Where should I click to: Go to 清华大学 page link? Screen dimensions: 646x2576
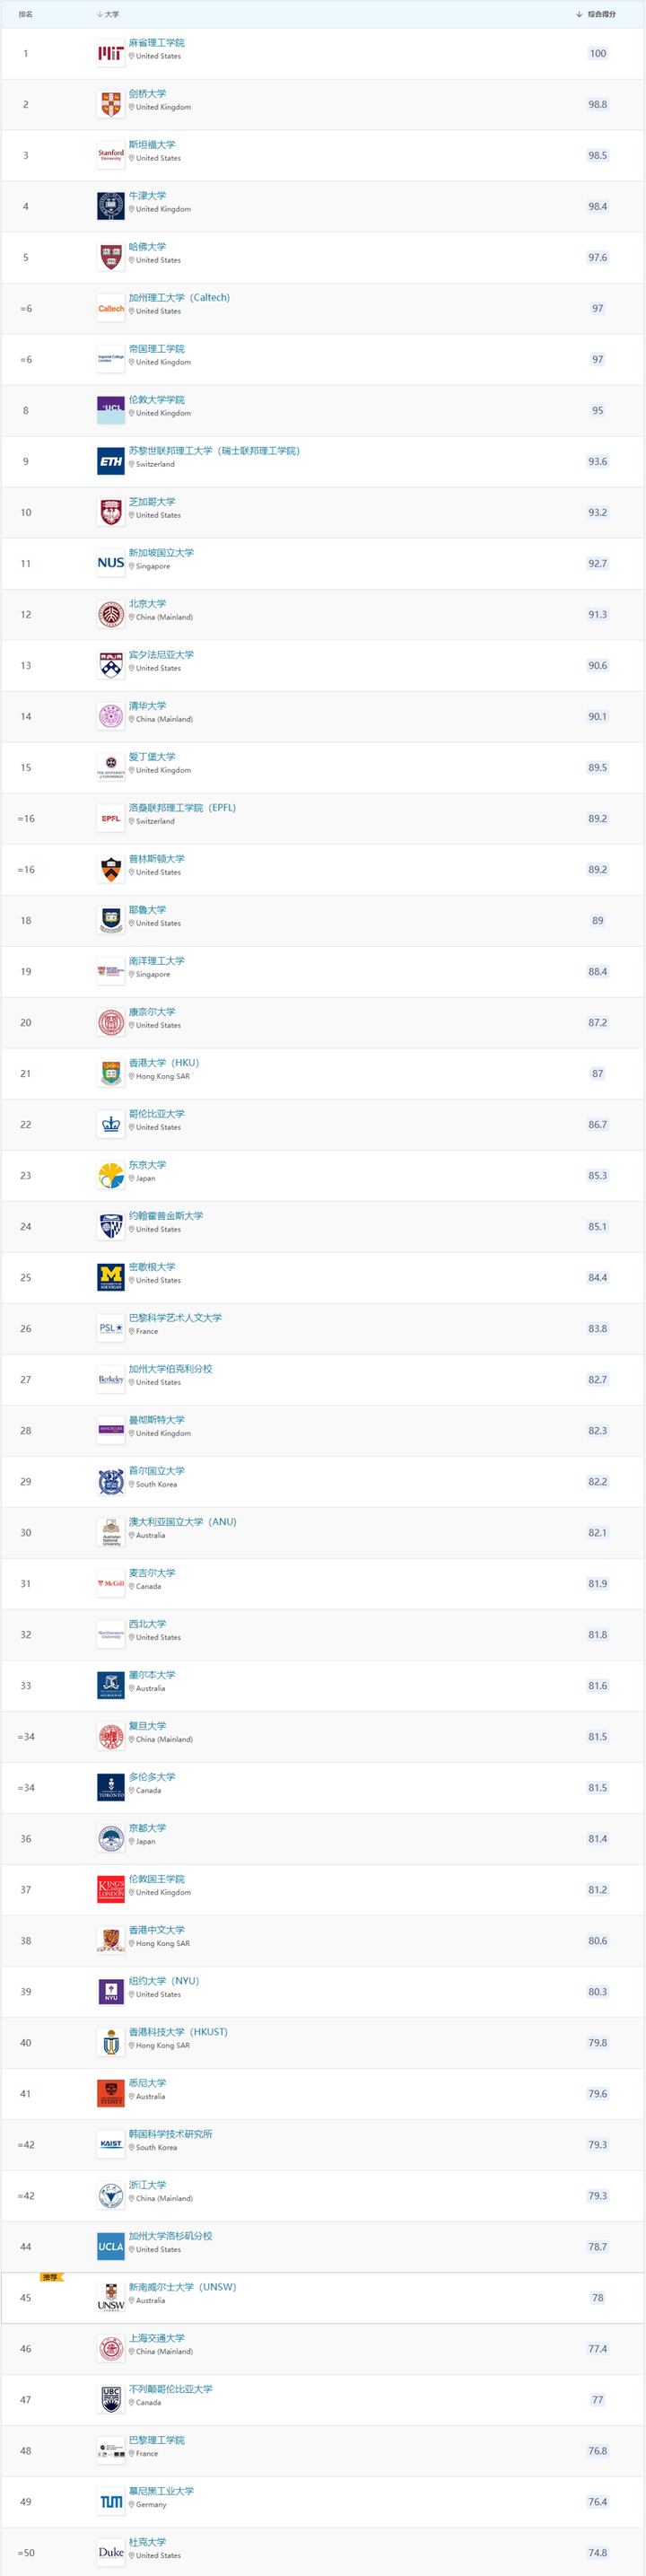(147, 706)
